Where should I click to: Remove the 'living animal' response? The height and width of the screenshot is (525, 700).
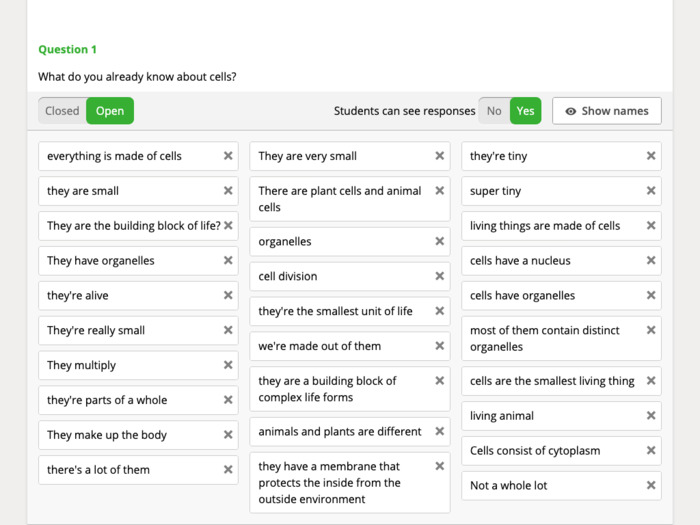(x=651, y=416)
